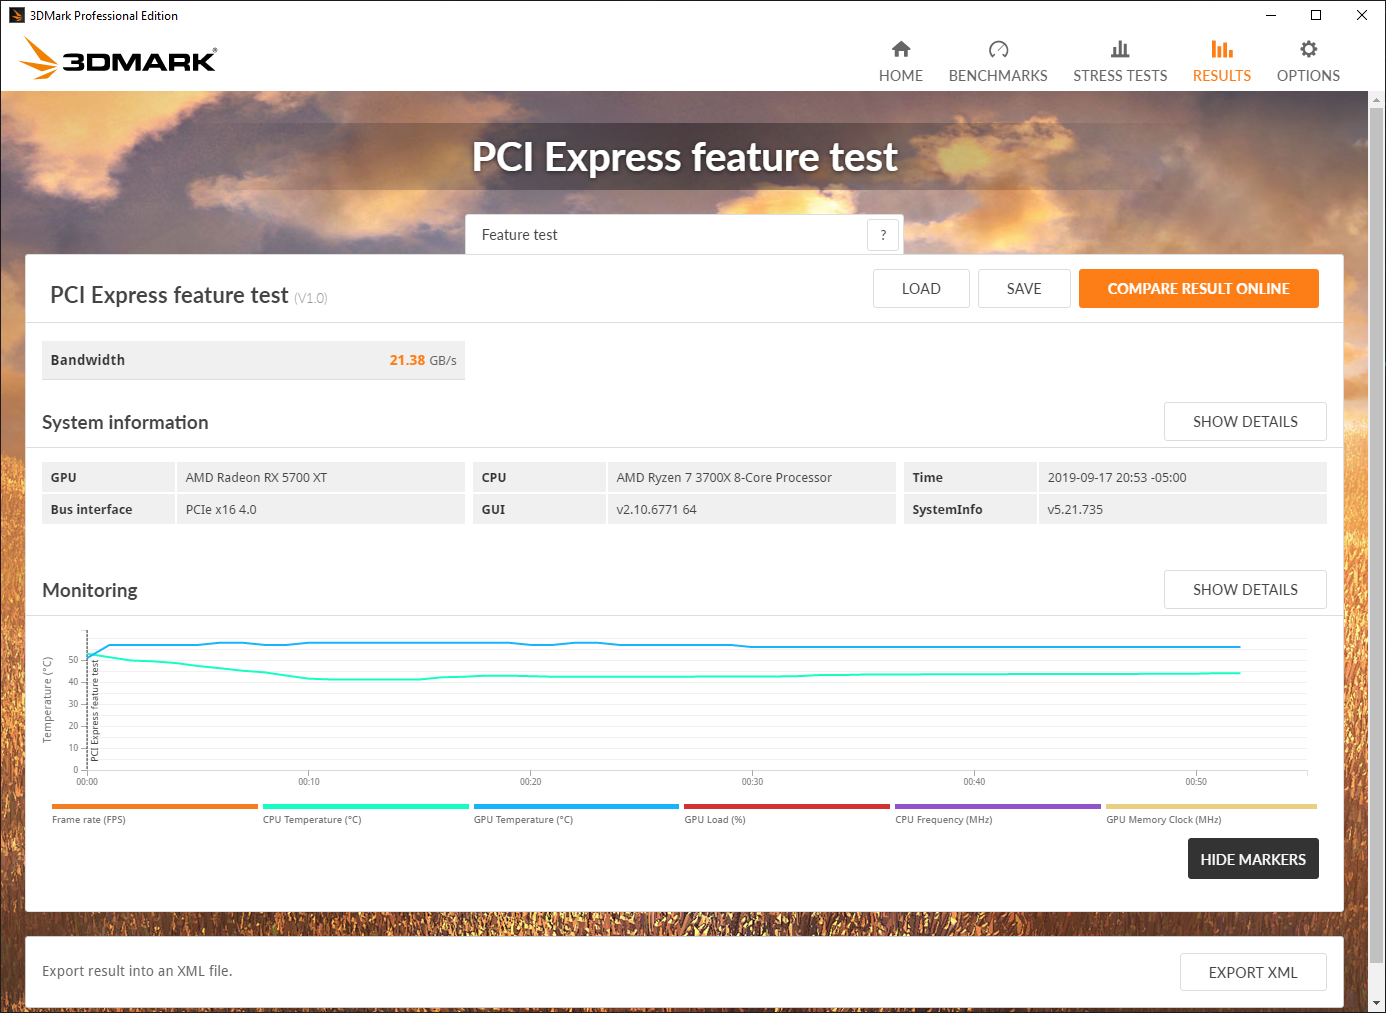The image size is (1386, 1013).
Task: Click the scrollbar up arrow
Action: point(1377,100)
